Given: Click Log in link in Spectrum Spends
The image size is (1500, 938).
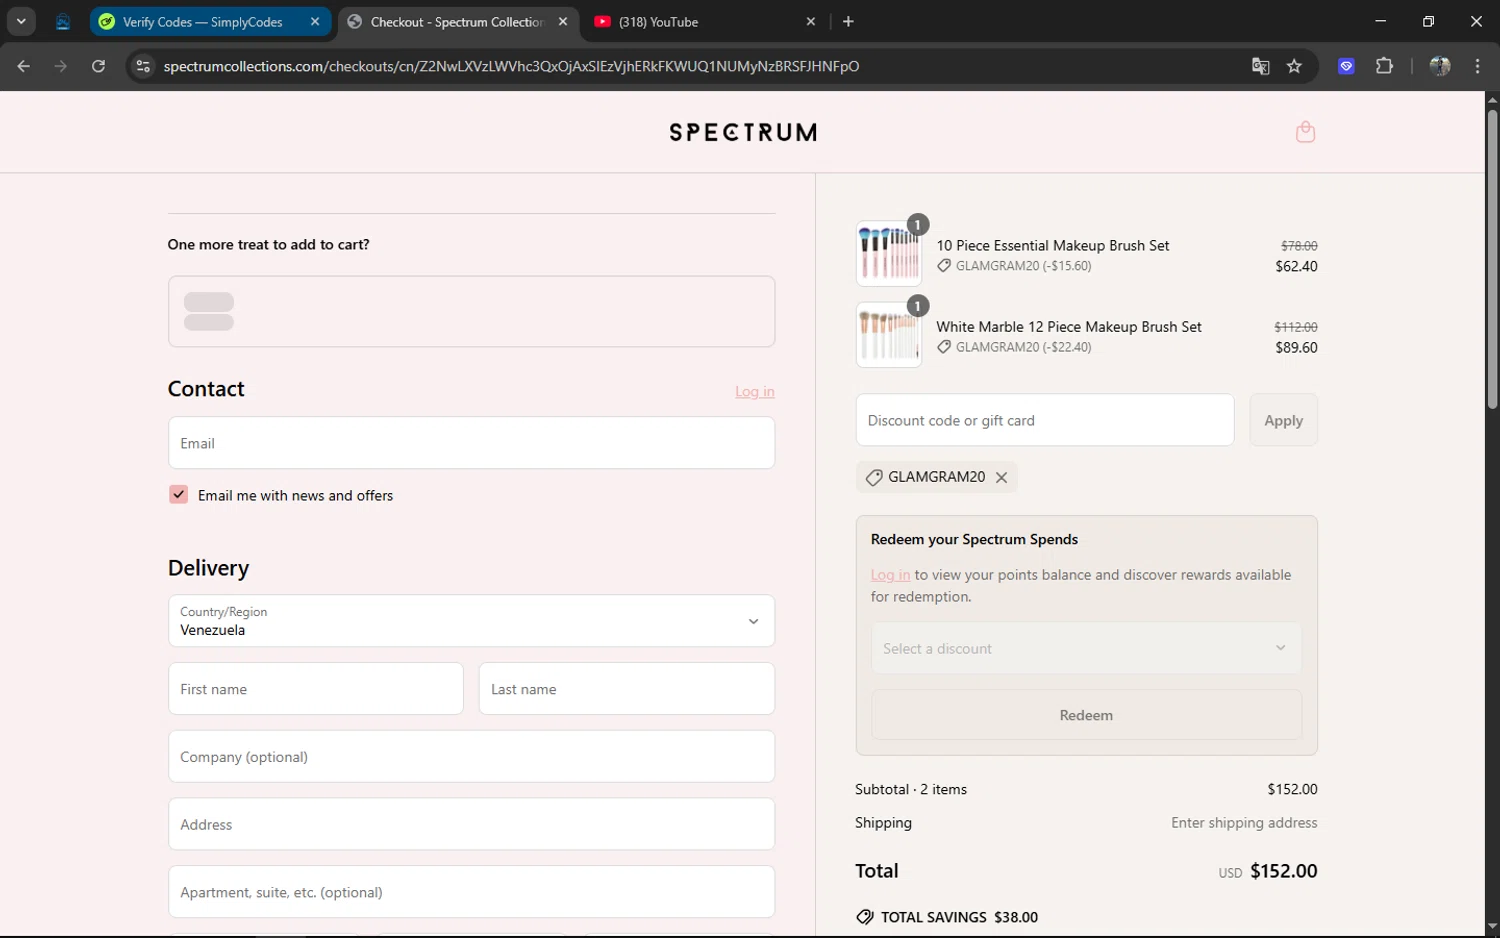Looking at the screenshot, I should click(890, 575).
